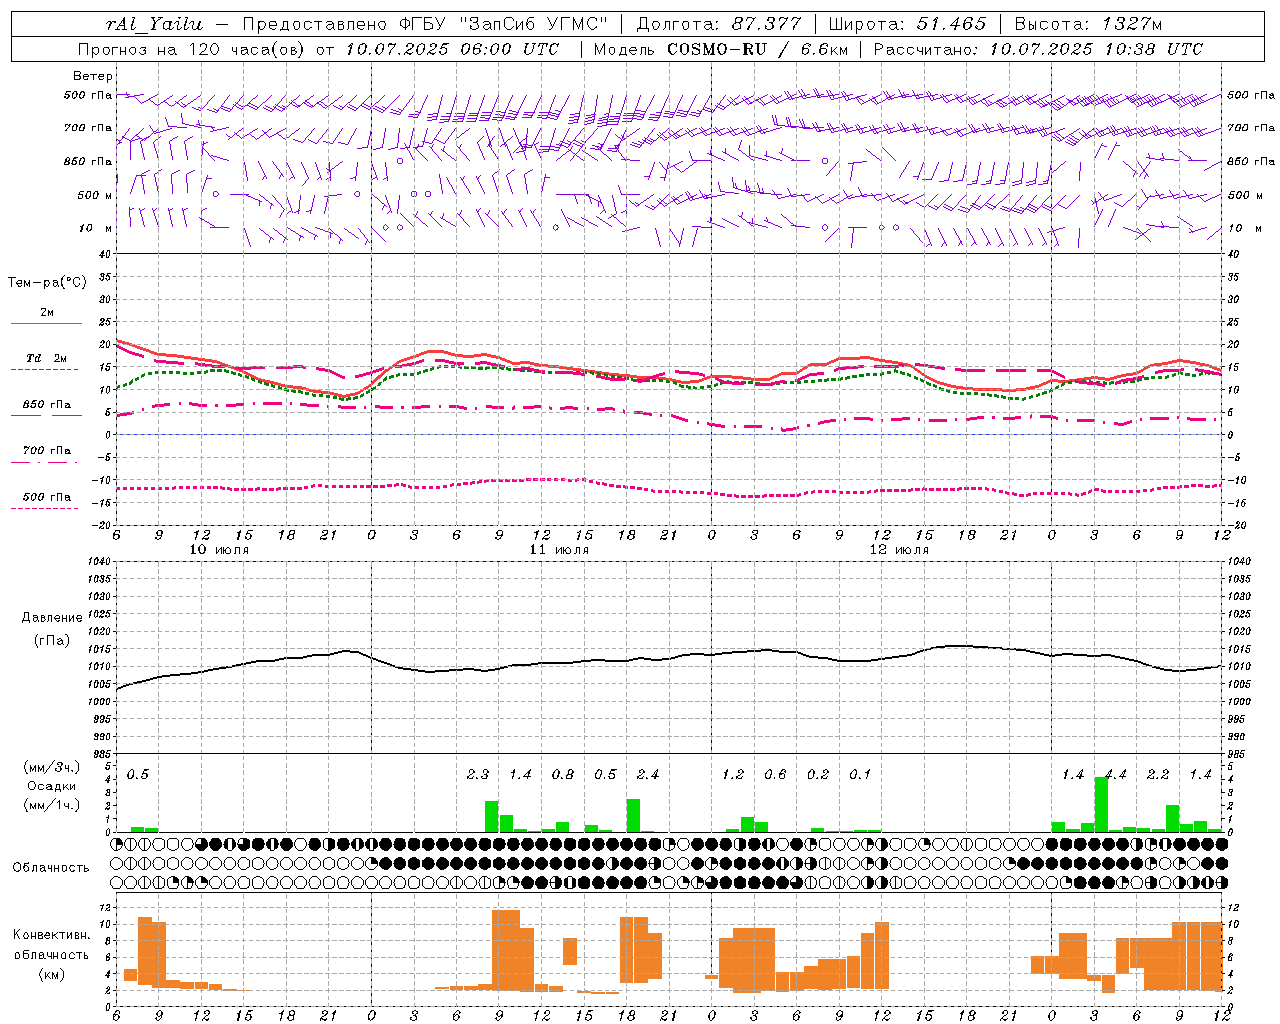Click the station name rAl_Yailu

point(154,24)
